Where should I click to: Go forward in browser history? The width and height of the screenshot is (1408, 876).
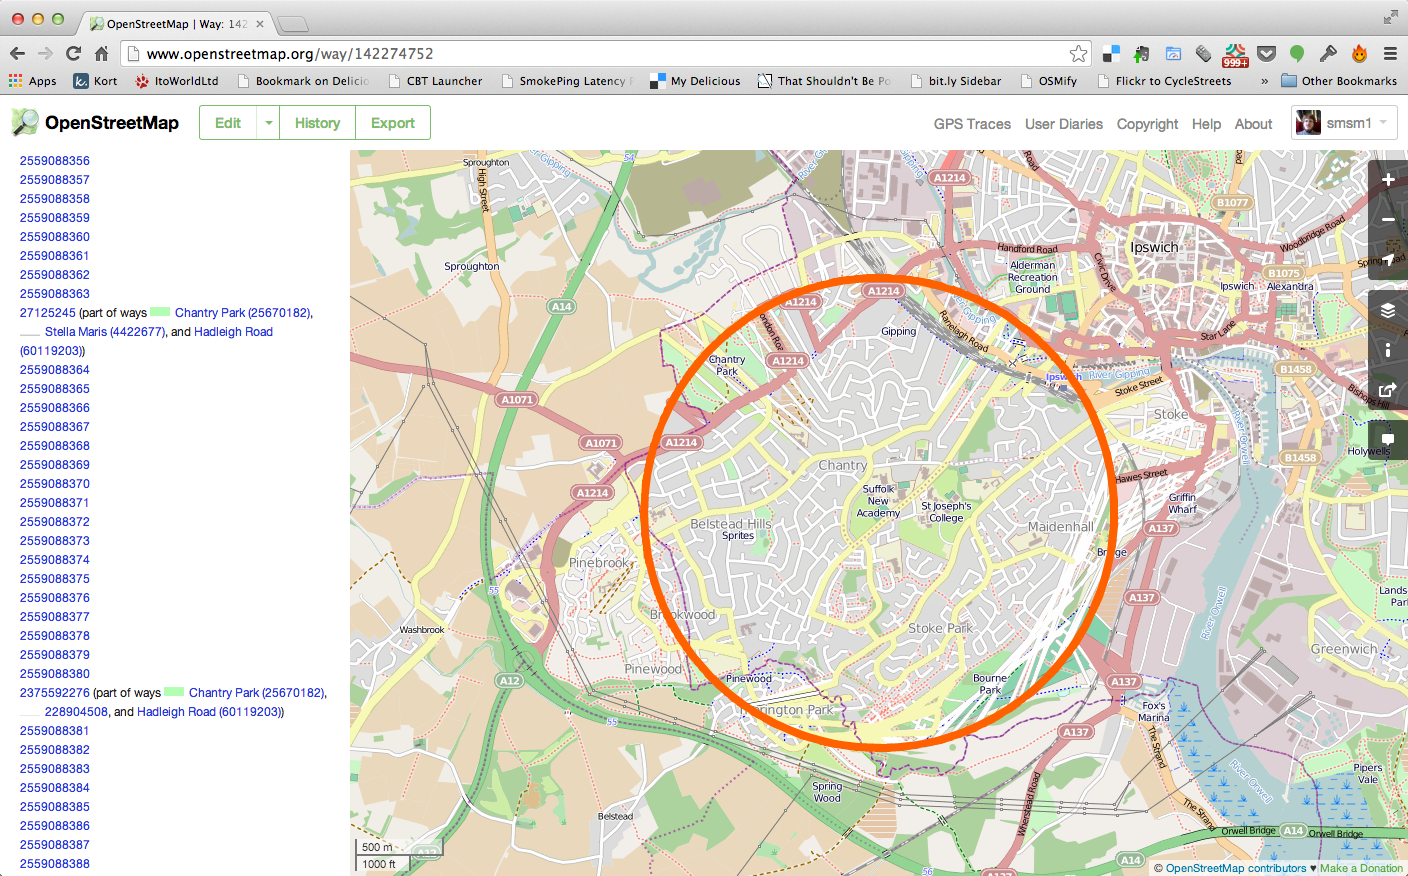(x=45, y=53)
